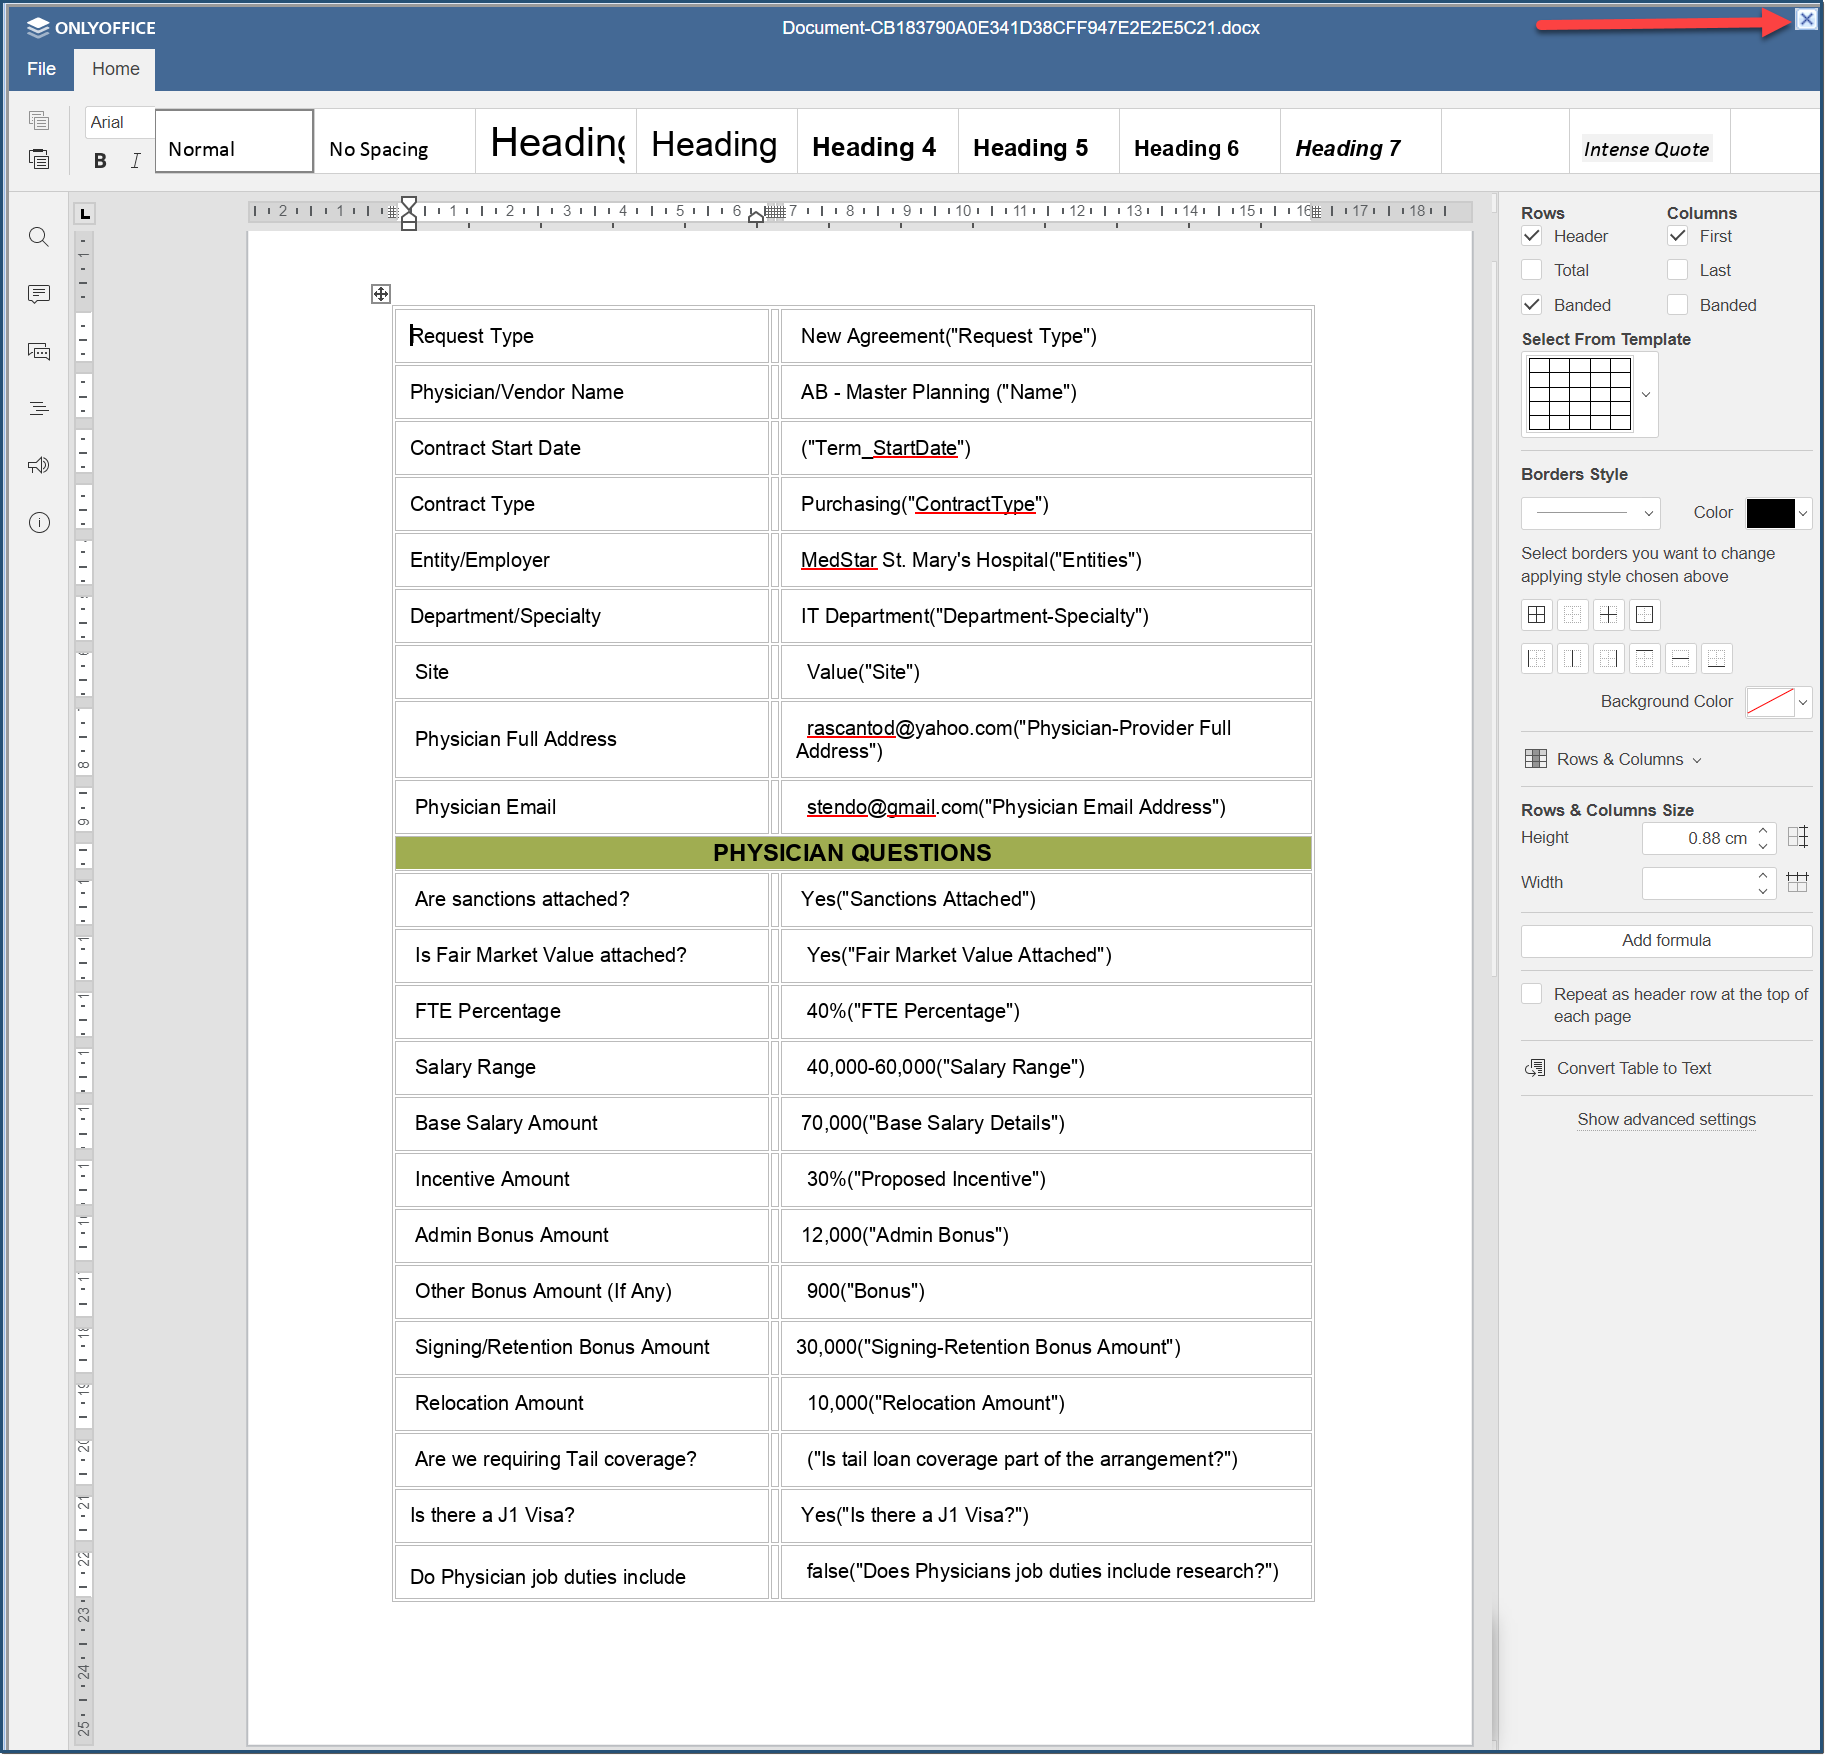Enable Repeat as header row checkbox
1829x1759 pixels.
coord(1532,994)
